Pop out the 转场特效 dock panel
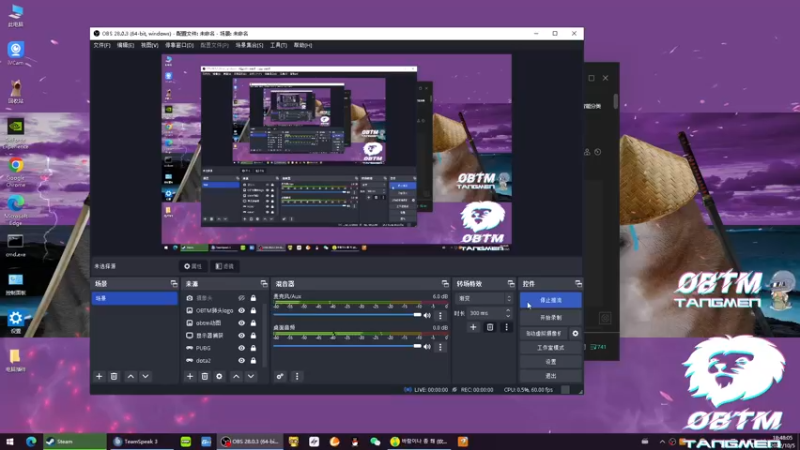 pos(511,284)
